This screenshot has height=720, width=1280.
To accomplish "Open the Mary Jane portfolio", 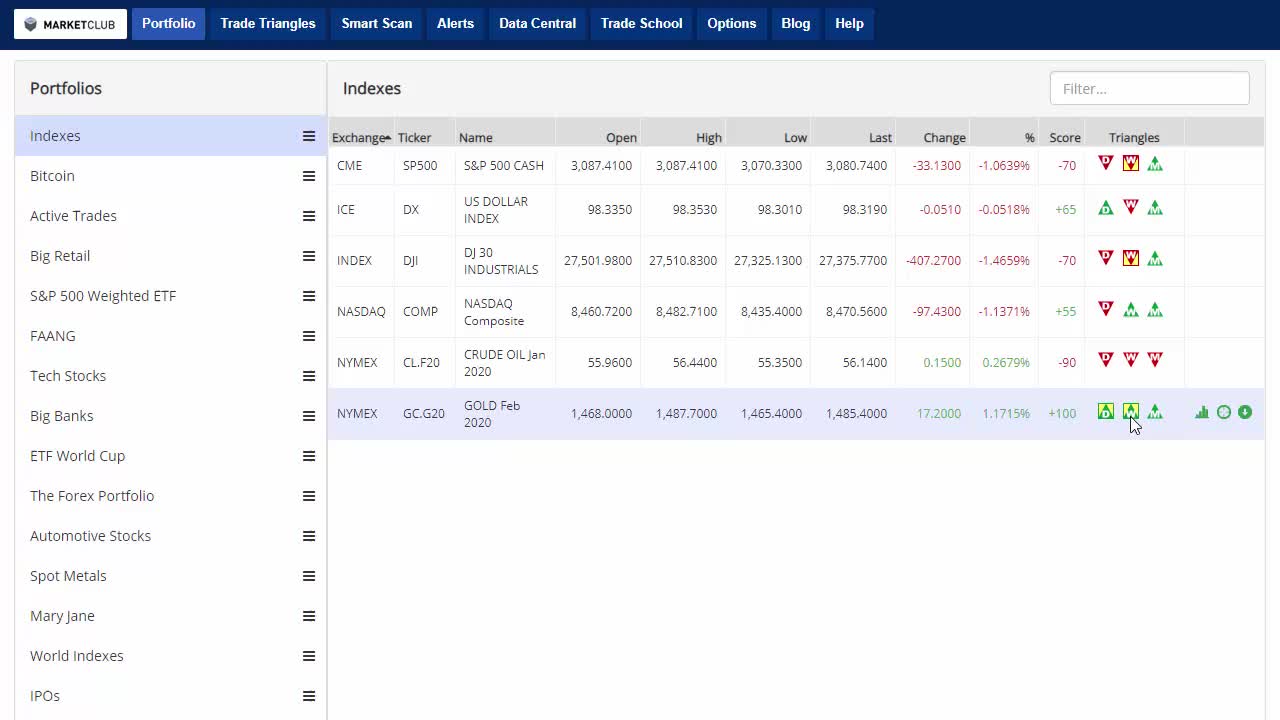I will pos(170,616).
